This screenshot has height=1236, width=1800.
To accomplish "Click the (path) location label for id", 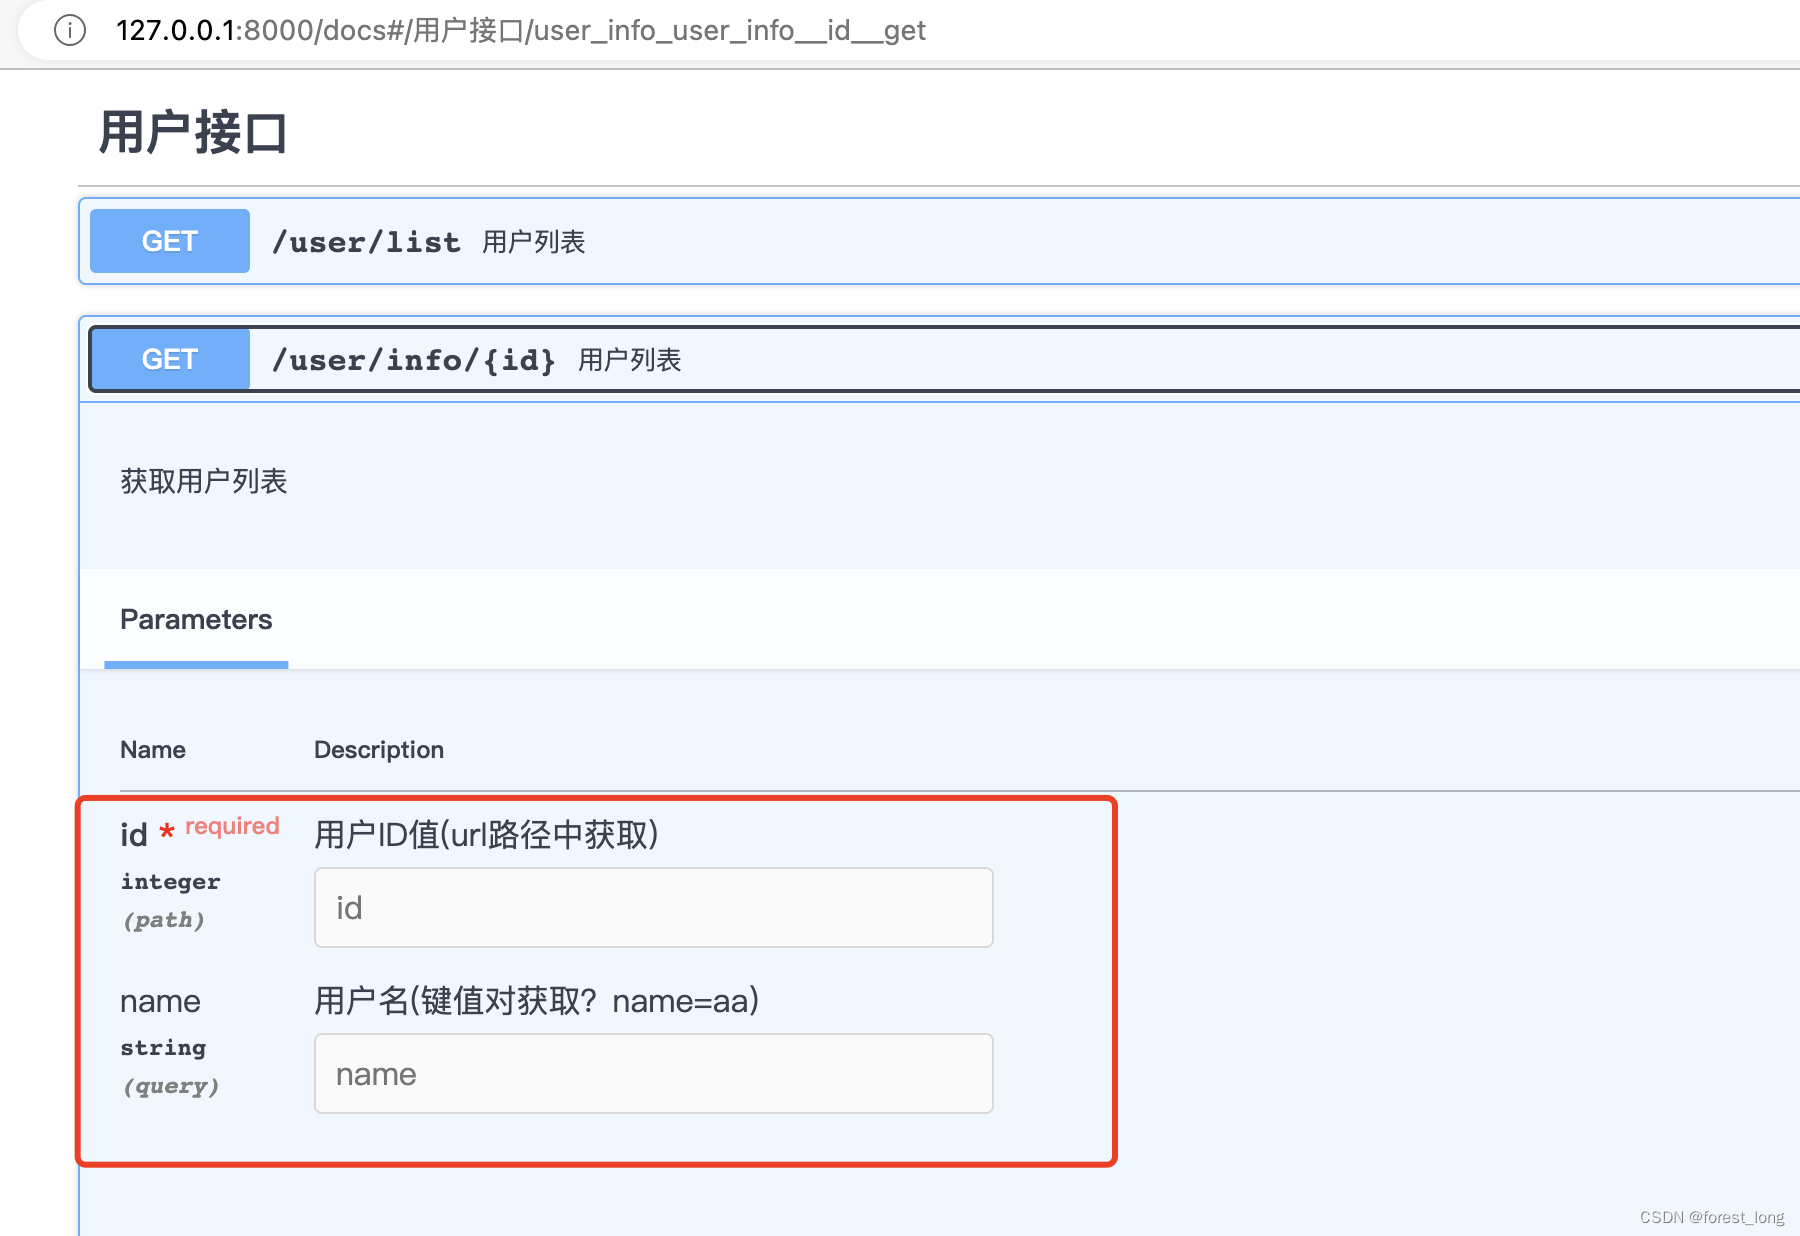I will 165,919.
